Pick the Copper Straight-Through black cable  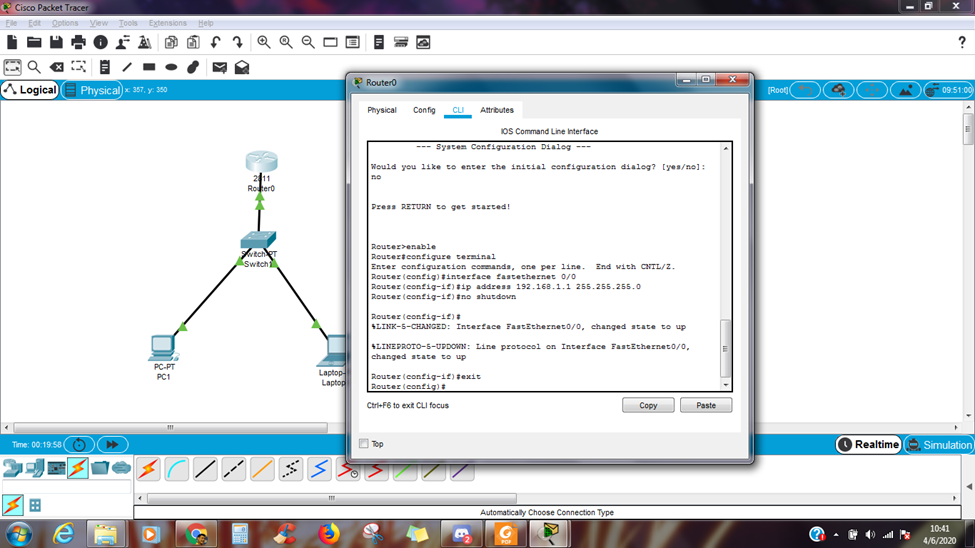coord(205,470)
